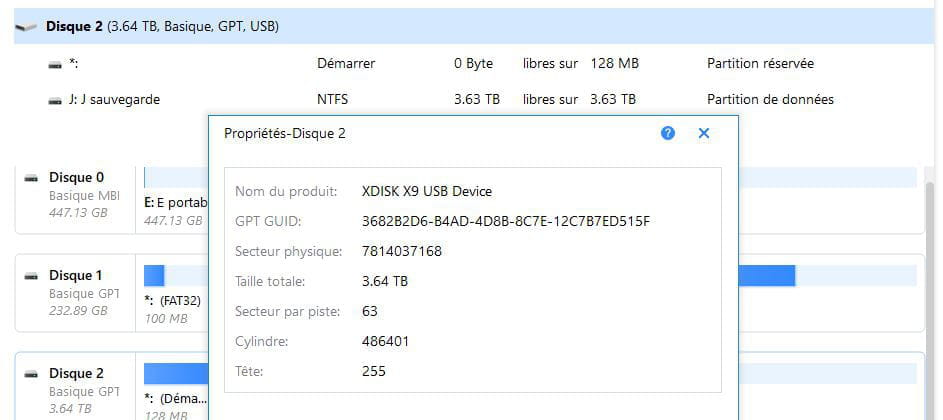Close the Propriétés-Disque 2 dialog
Image resolution: width=943 pixels, height=420 pixels.
pos(704,133)
